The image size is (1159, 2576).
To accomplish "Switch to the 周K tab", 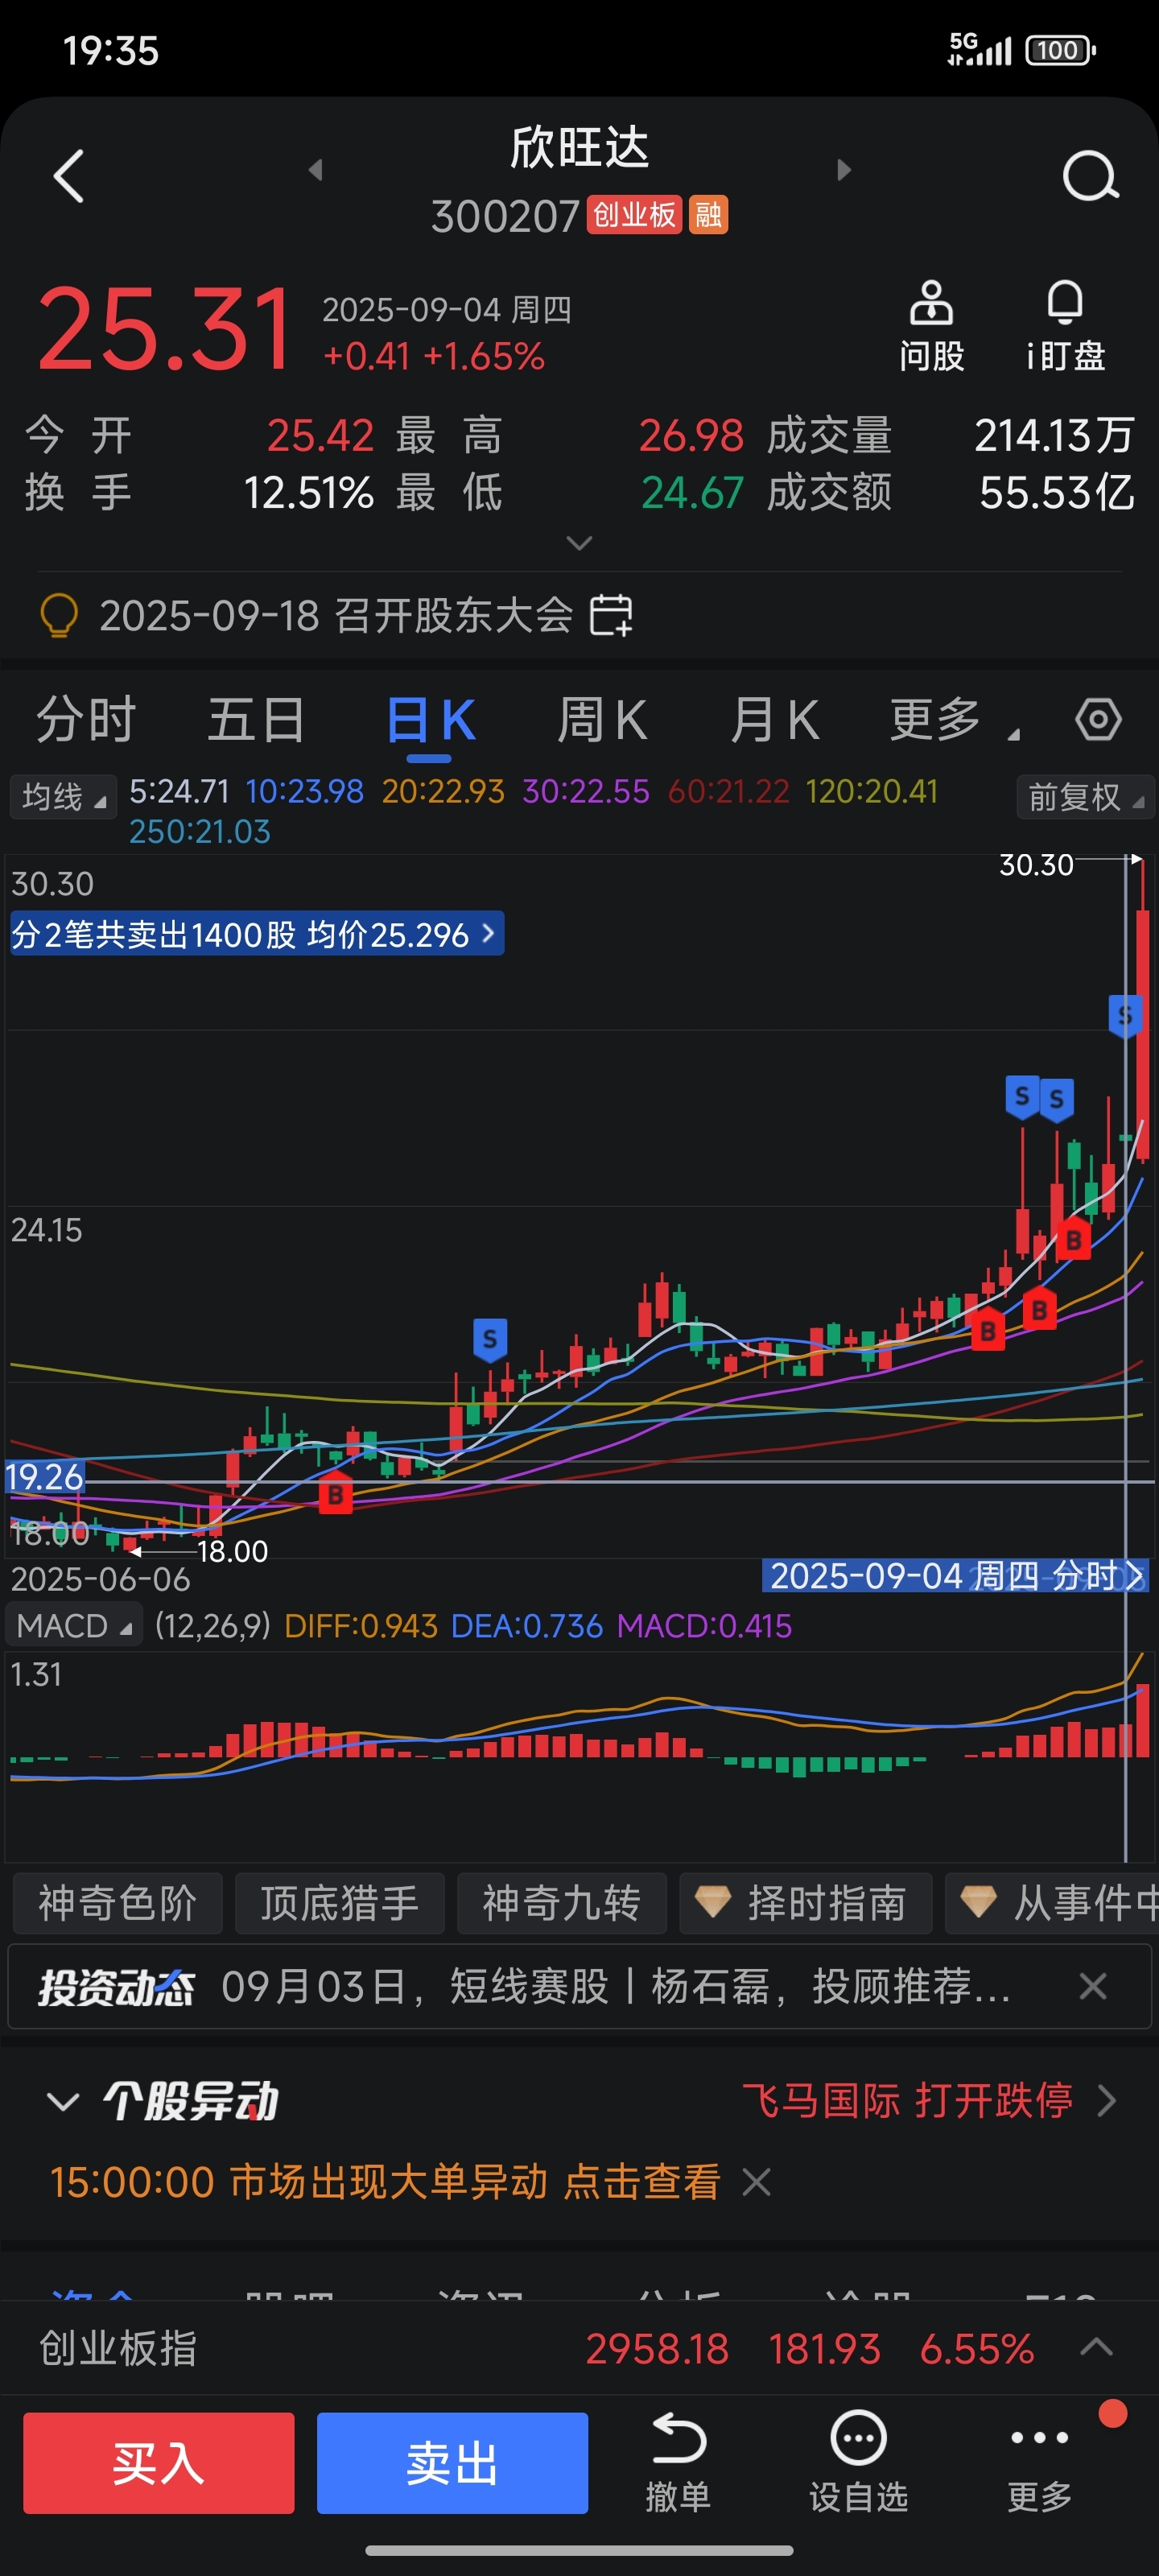I will point(602,719).
